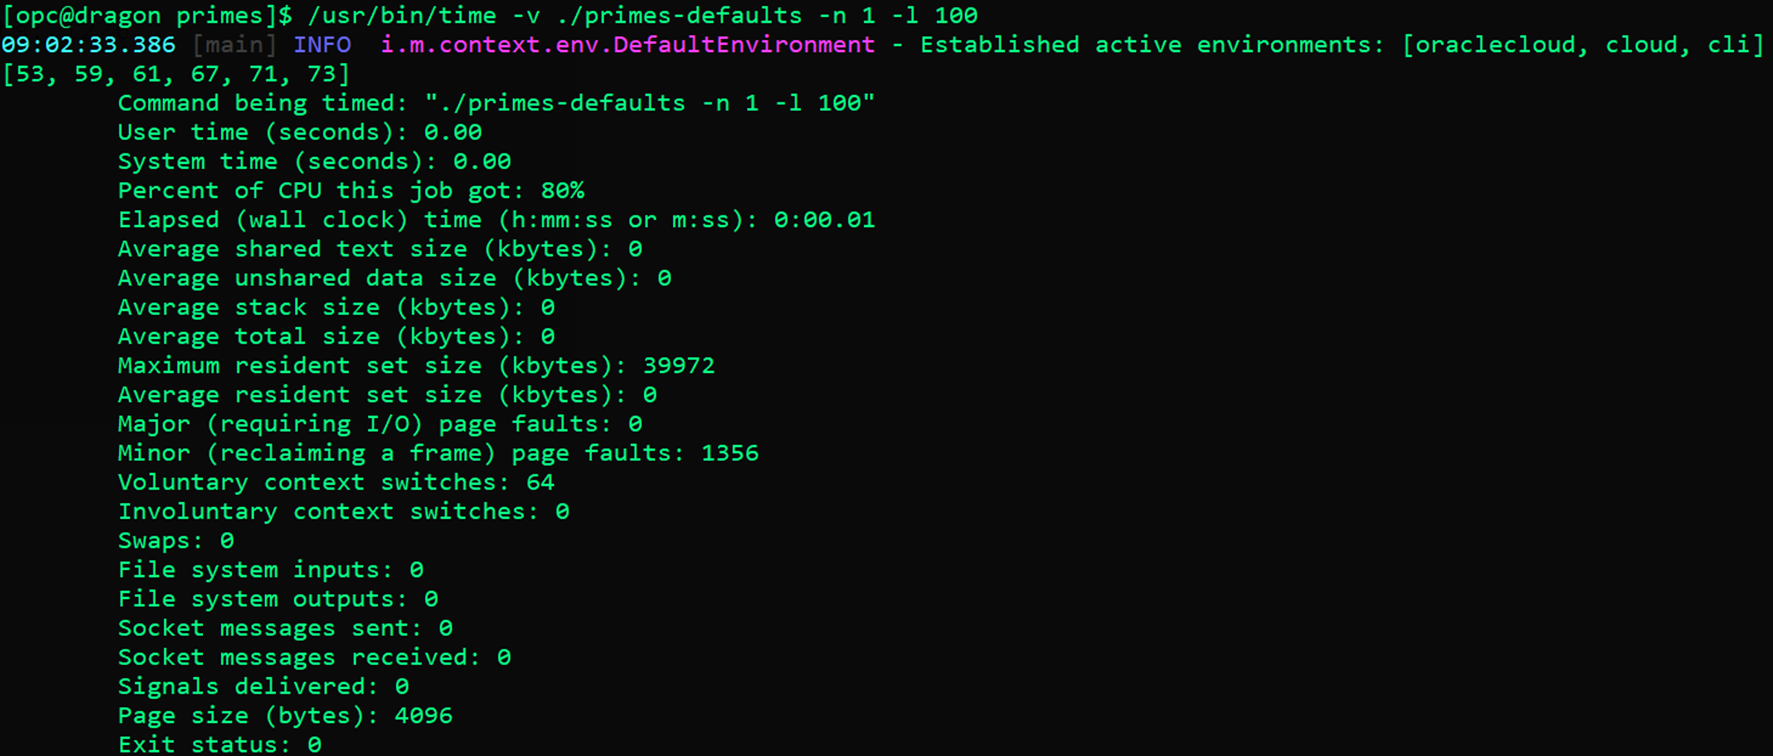This screenshot has height=756, width=1773.
Task: Click the 'Voluntary context switches' line
Action: pos(336,482)
